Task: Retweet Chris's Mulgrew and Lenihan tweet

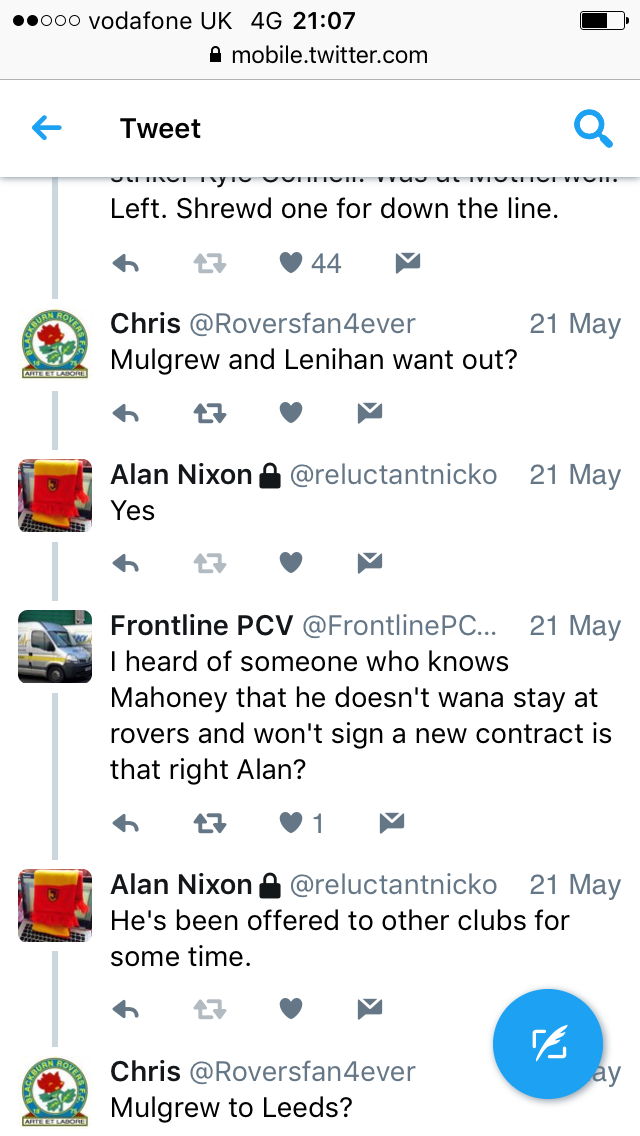Action: pos(209,413)
